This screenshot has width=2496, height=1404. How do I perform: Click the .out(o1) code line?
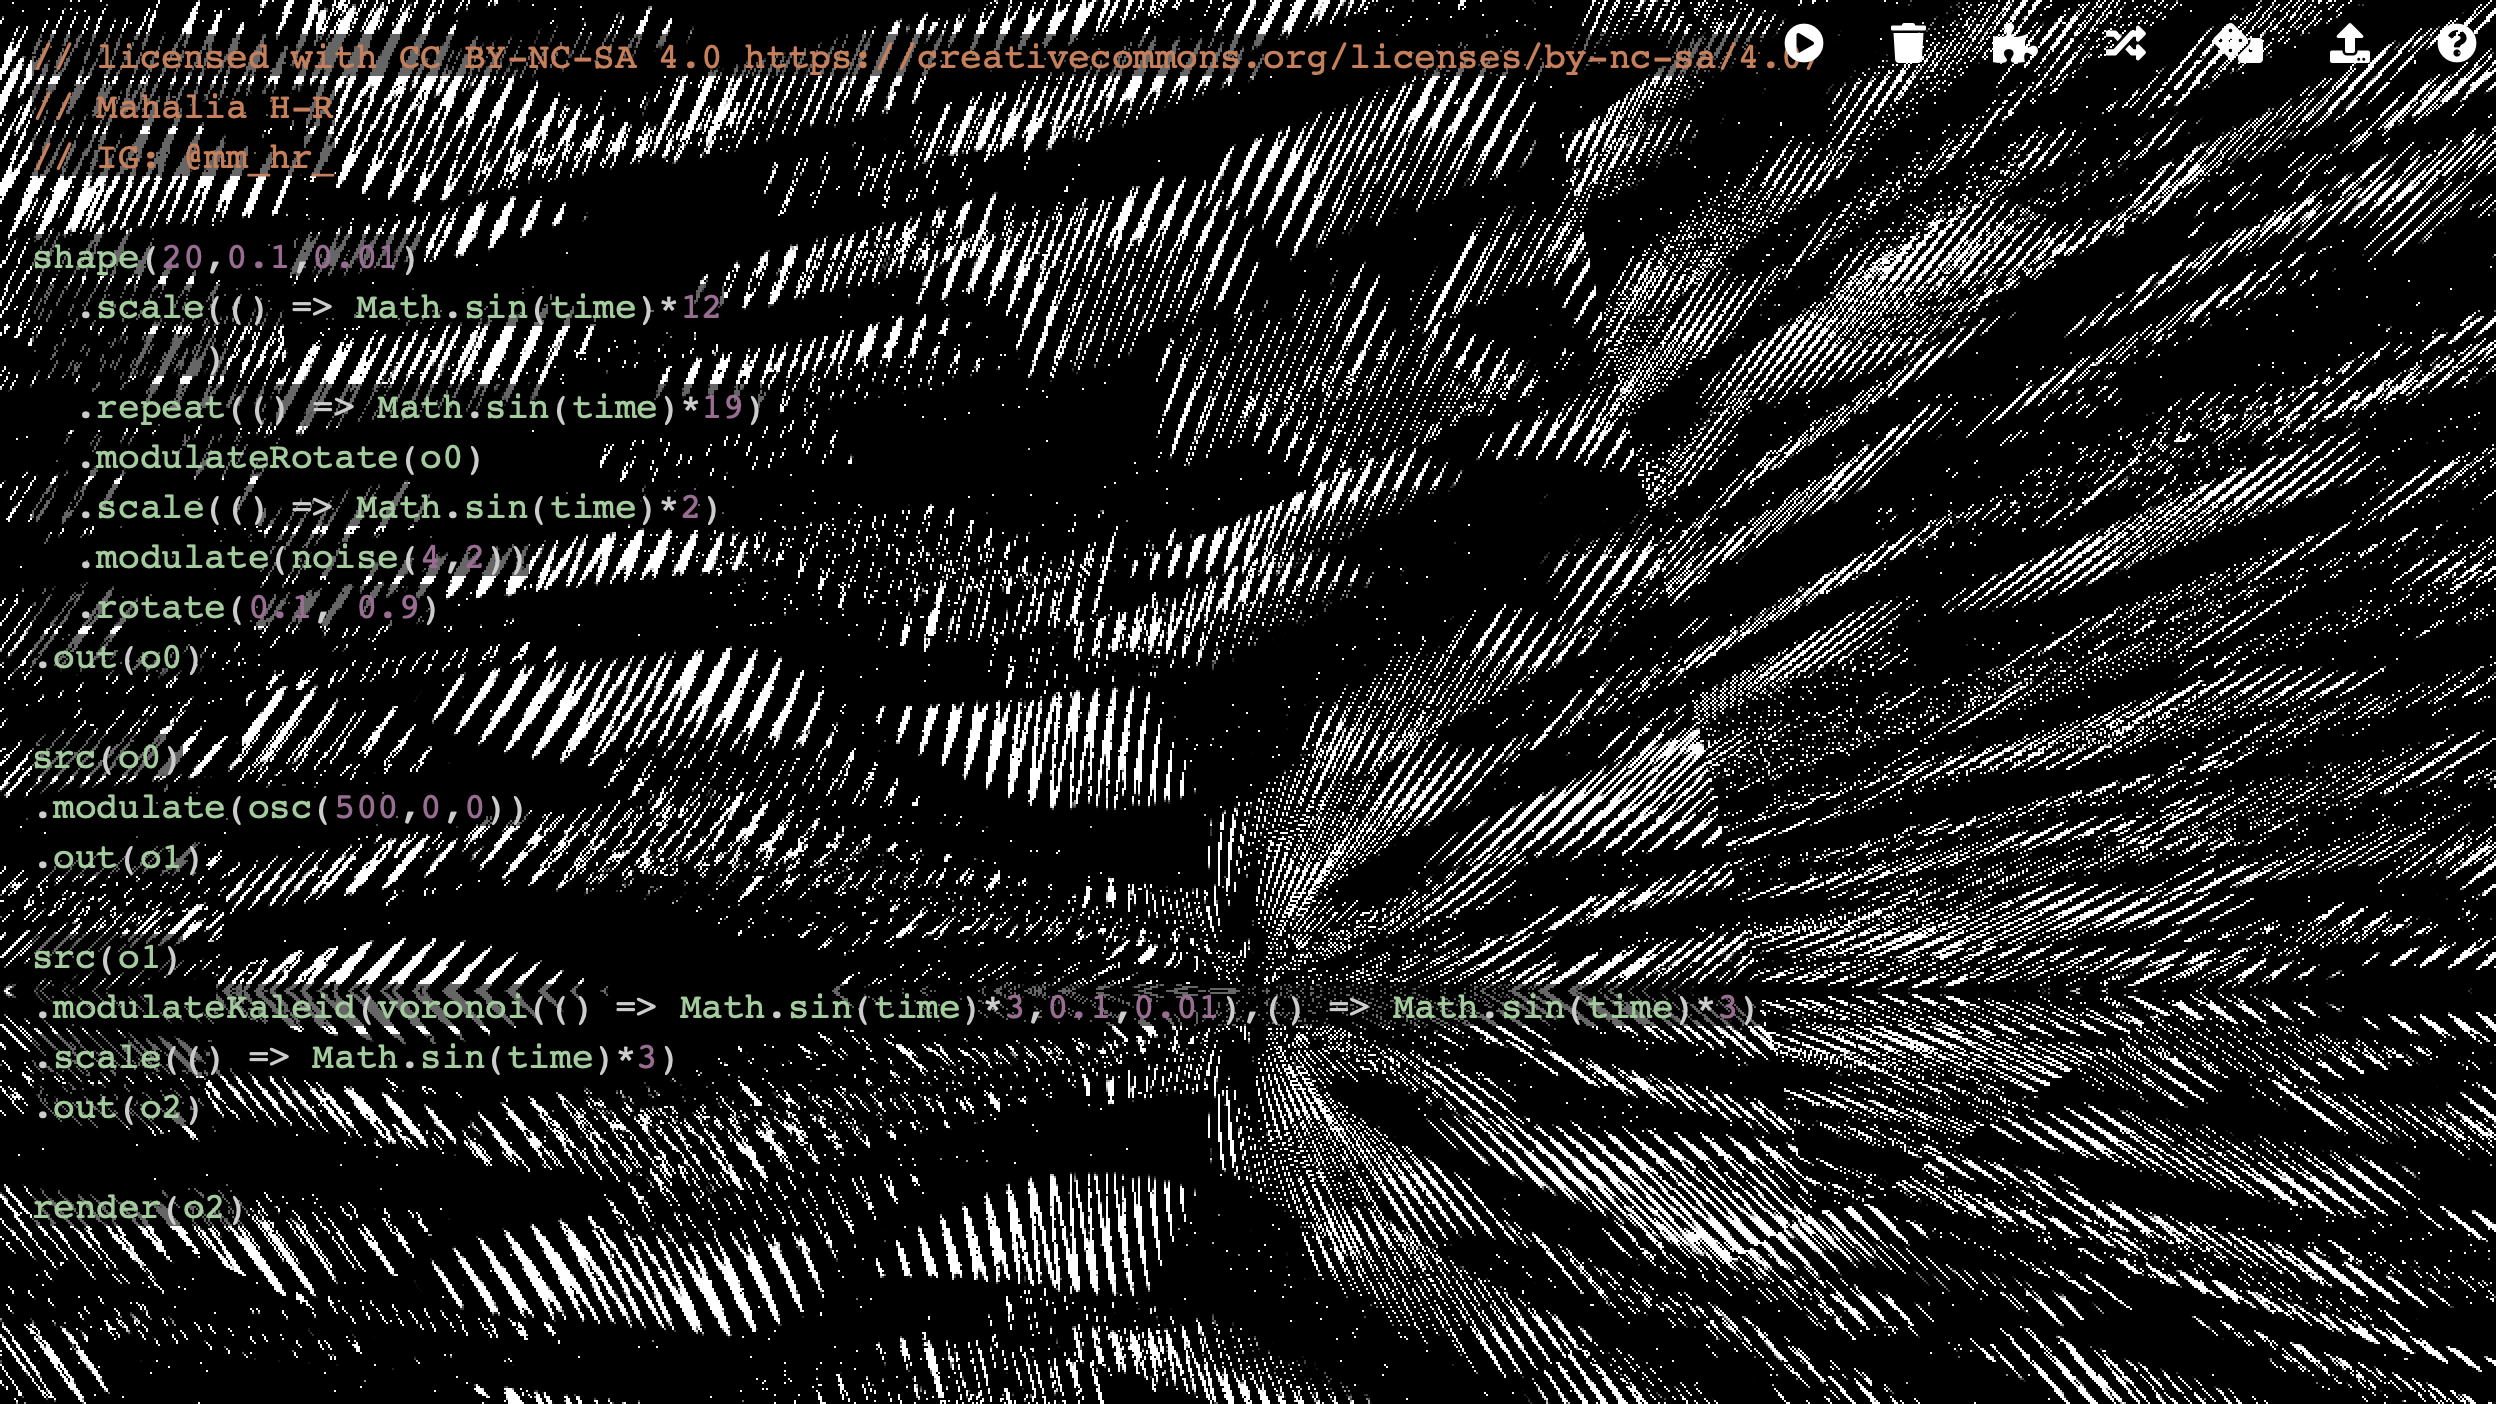120,858
